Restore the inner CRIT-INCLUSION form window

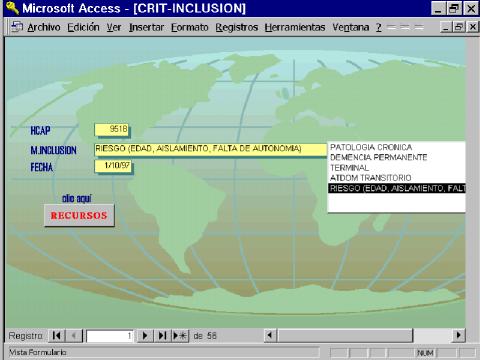459,27
